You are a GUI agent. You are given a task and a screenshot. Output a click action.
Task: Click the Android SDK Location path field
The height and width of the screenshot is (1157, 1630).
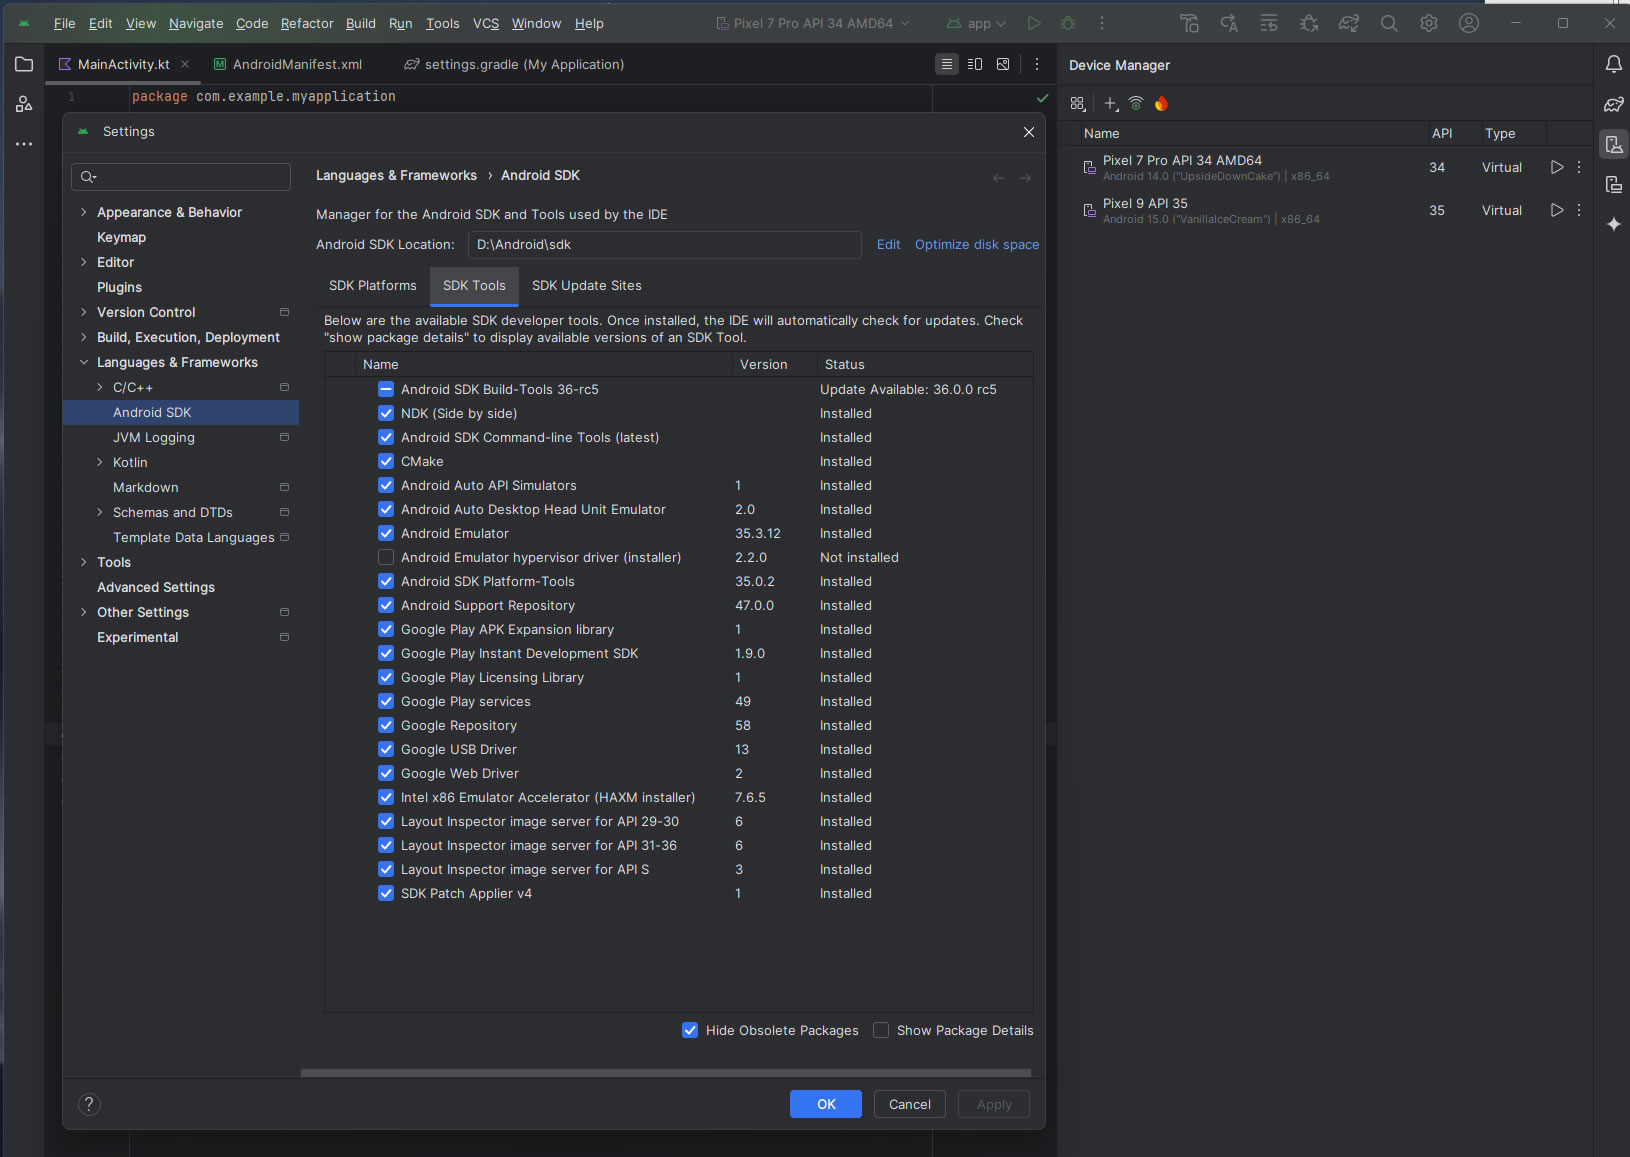coord(664,244)
